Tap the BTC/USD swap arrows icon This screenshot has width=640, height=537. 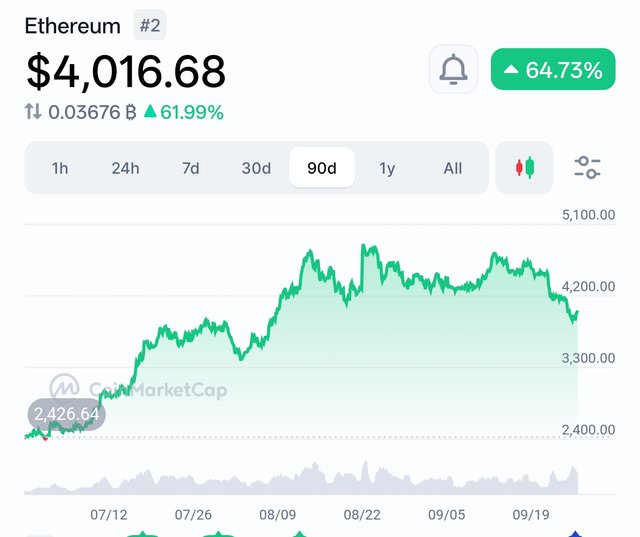pyautogui.click(x=34, y=112)
